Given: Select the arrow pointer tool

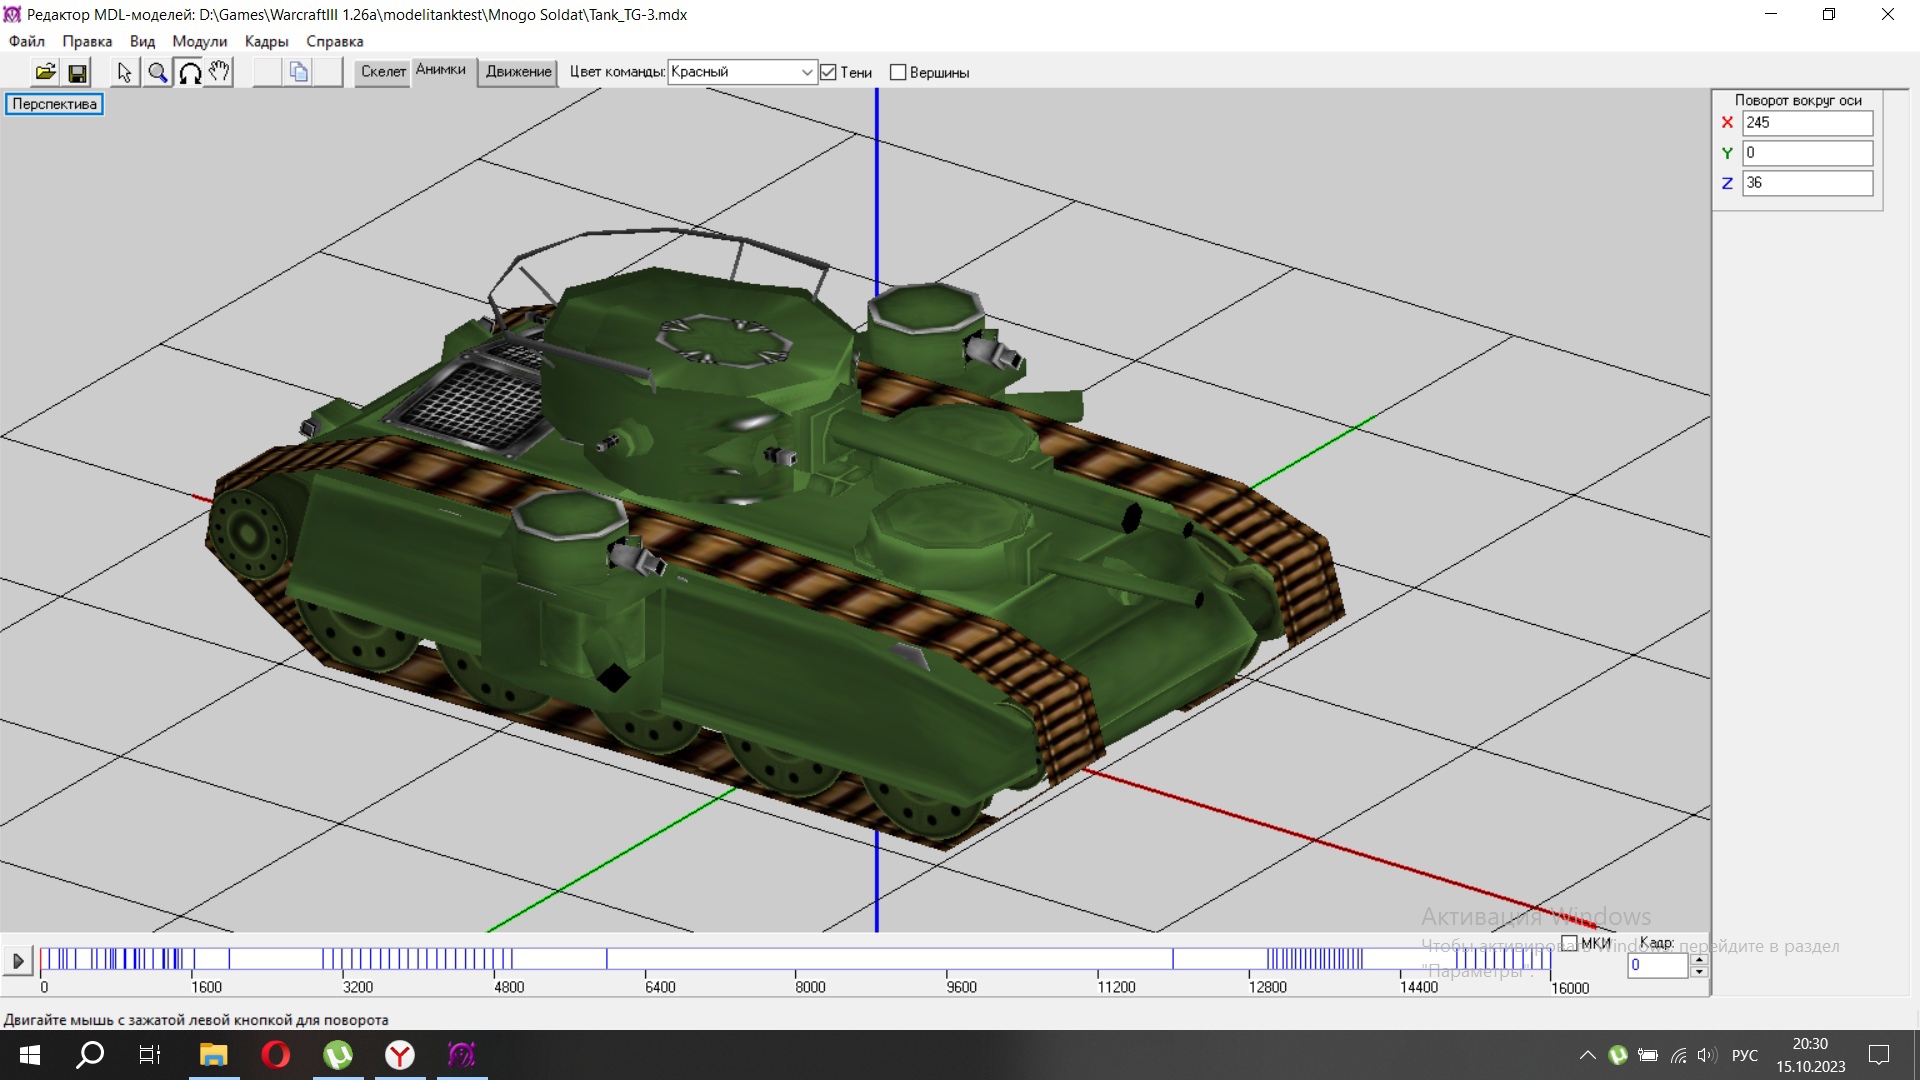Looking at the screenshot, I should 124,72.
